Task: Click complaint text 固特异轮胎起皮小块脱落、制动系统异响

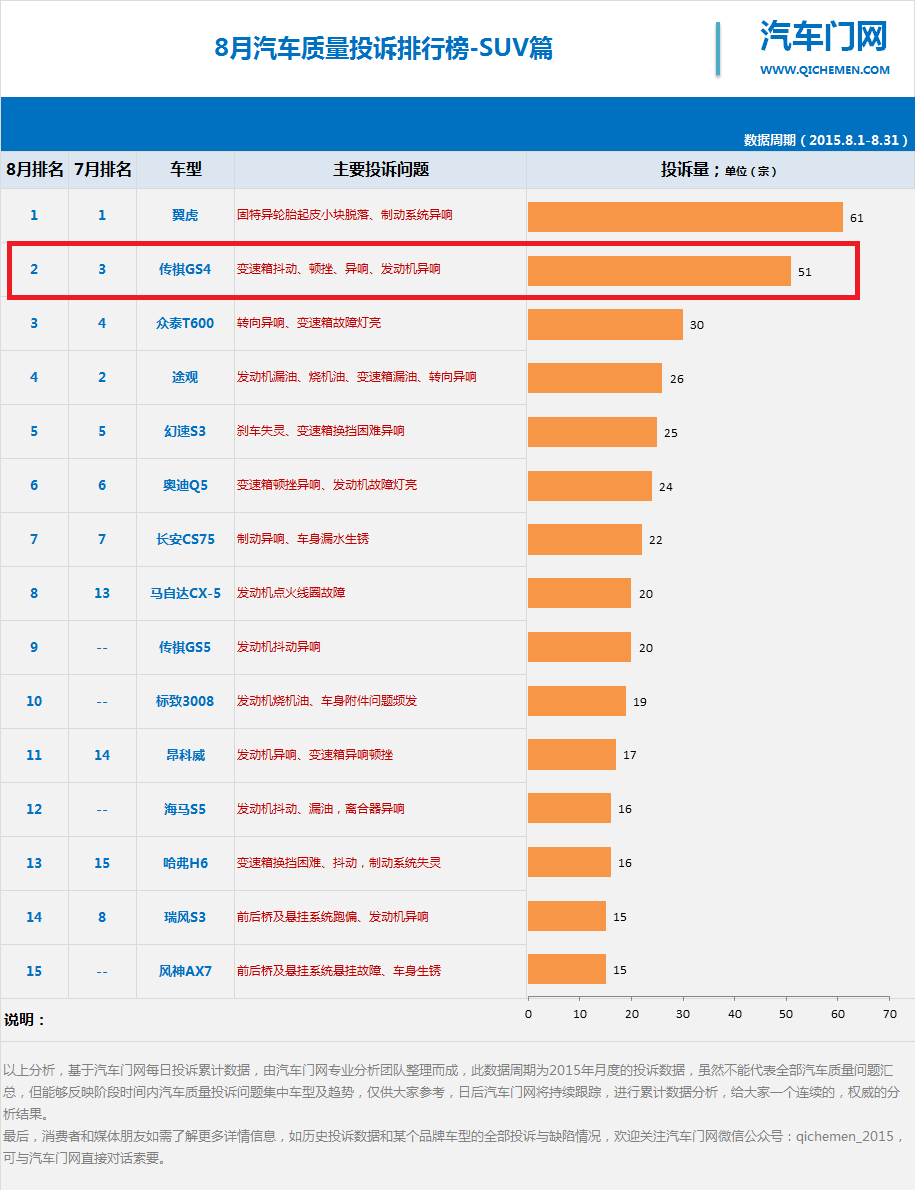Action: [x=344, y=215]
